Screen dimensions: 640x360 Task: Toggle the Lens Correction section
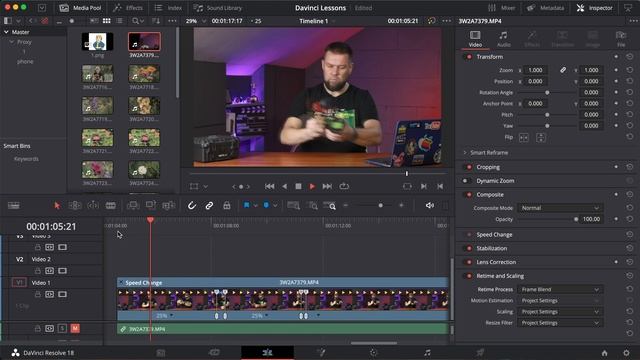pyautogui.click(x=469, y=262)
